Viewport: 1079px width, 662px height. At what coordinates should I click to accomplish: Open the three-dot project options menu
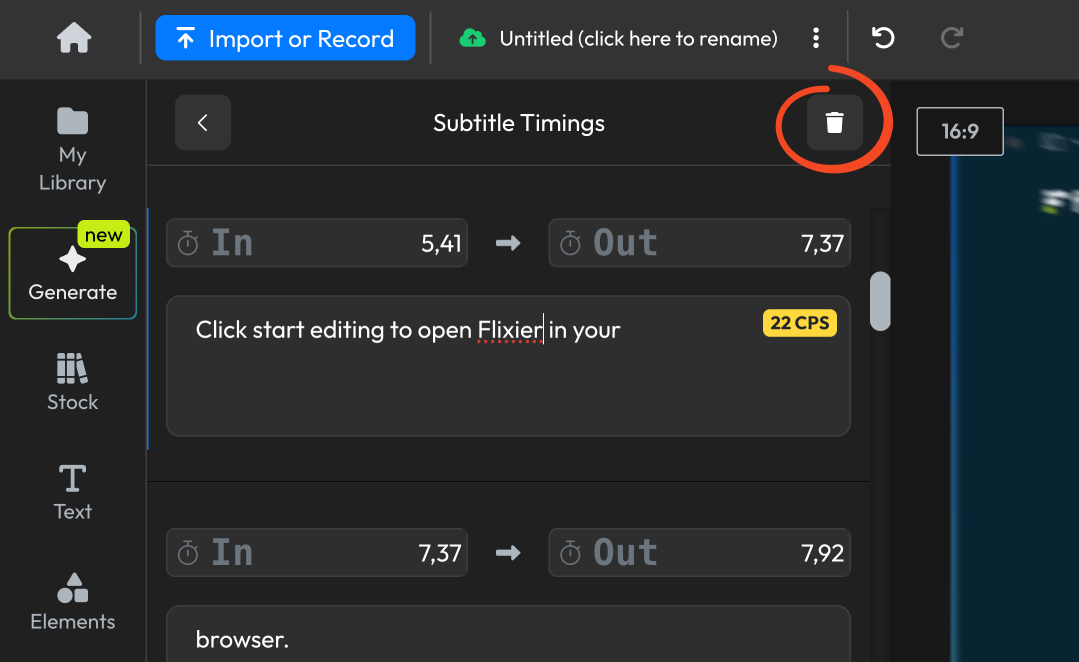pos(816,39)
